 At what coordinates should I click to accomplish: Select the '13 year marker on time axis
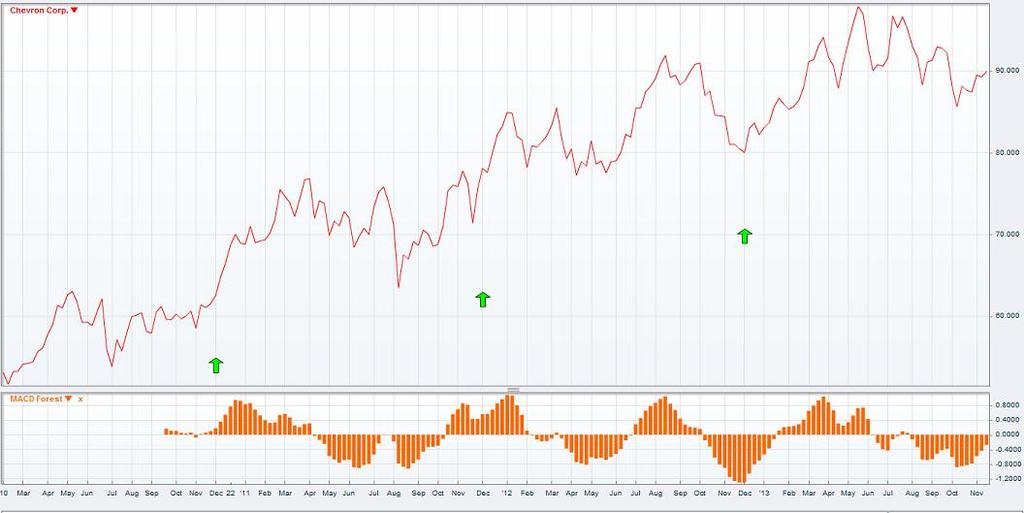763,493
